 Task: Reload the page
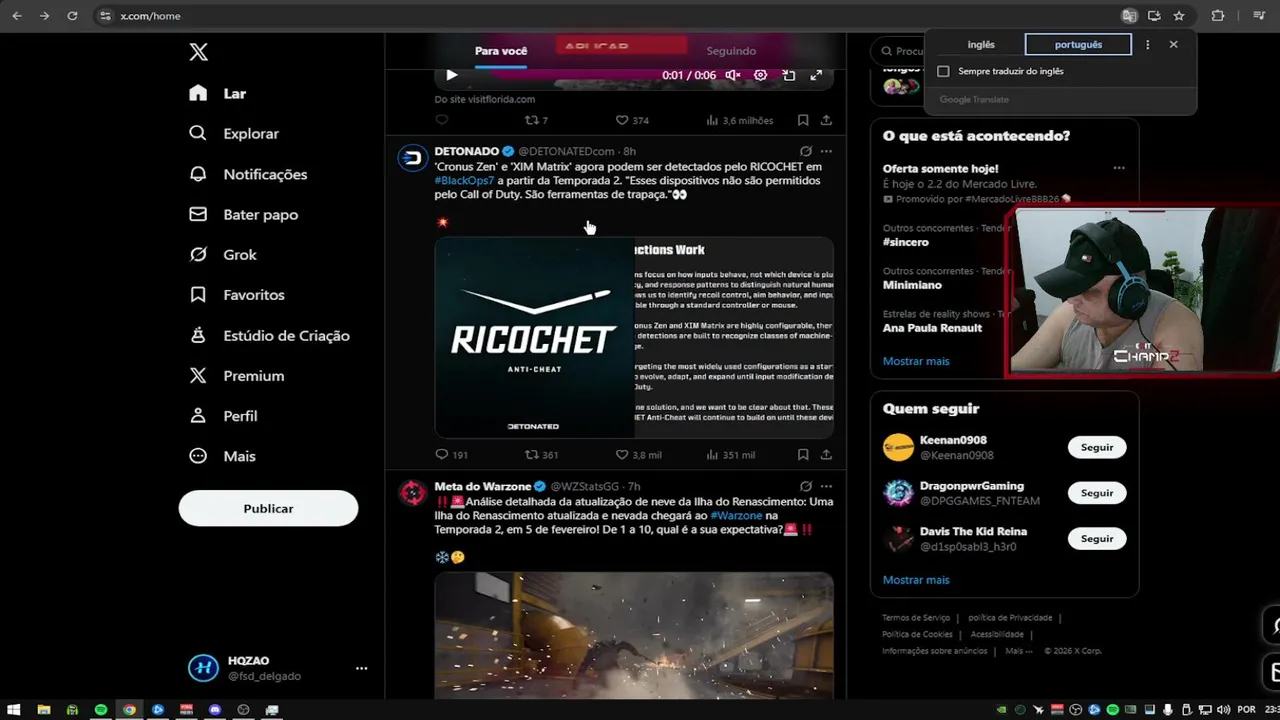point(72,16)
